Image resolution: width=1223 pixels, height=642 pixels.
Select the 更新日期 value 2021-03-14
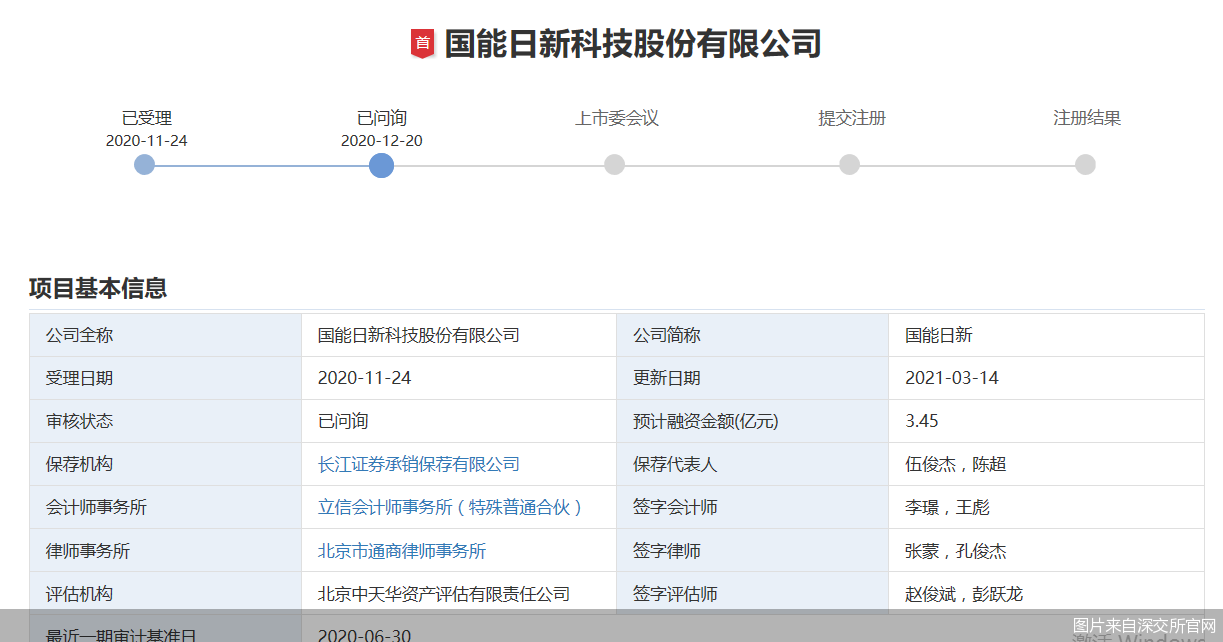pos(952,378)
